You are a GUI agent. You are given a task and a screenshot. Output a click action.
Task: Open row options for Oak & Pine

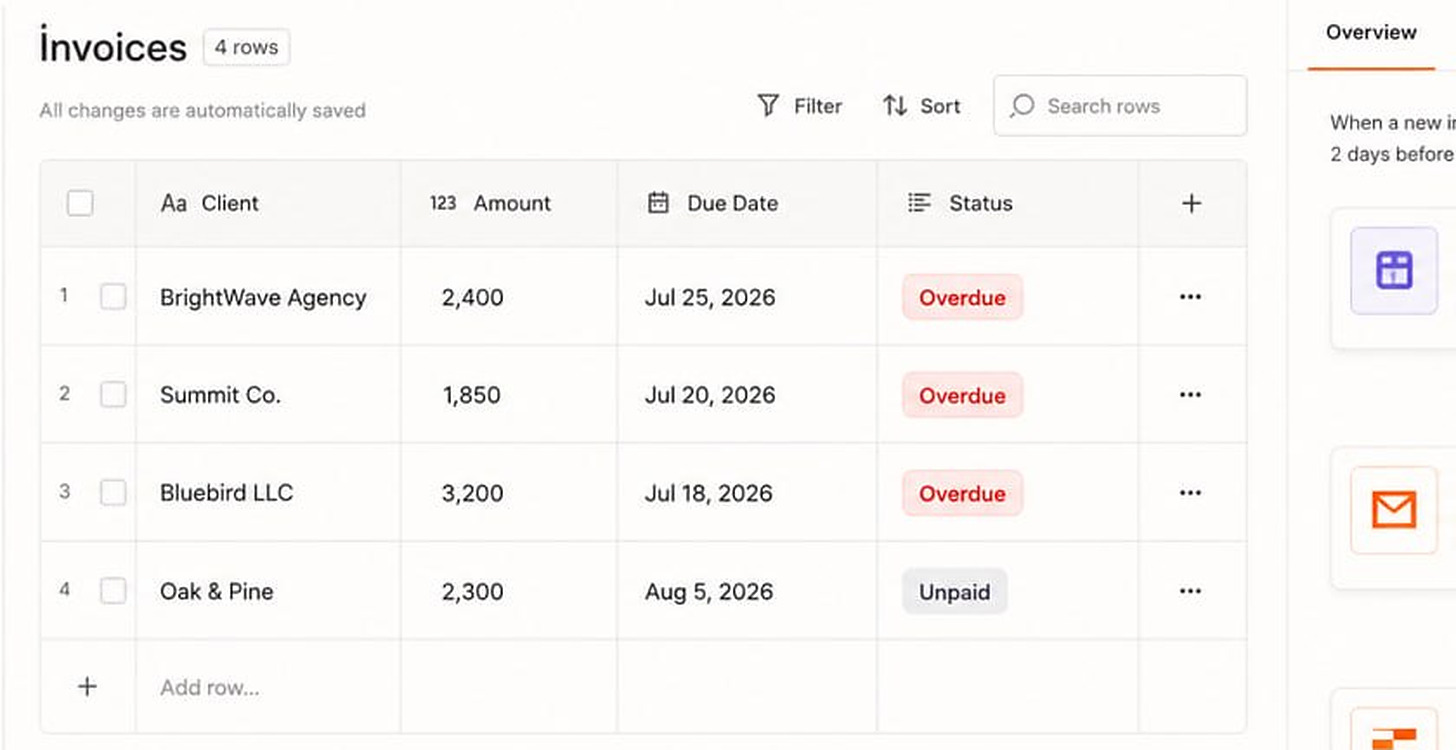click(x=1190, y=591)
